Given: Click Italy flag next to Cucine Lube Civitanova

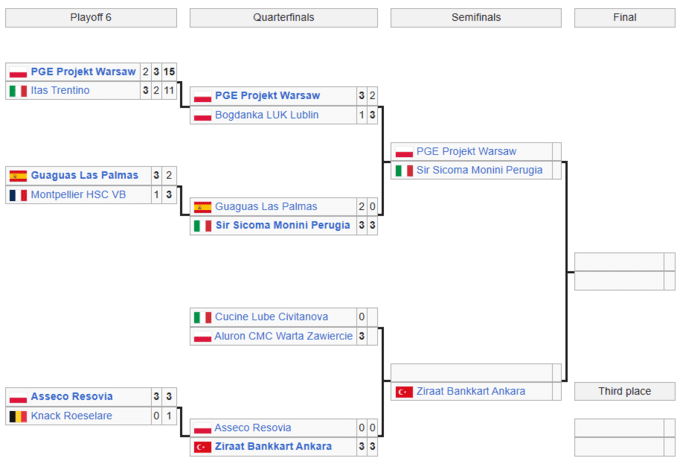Looking at the screenshot, I should pos(202,317).
